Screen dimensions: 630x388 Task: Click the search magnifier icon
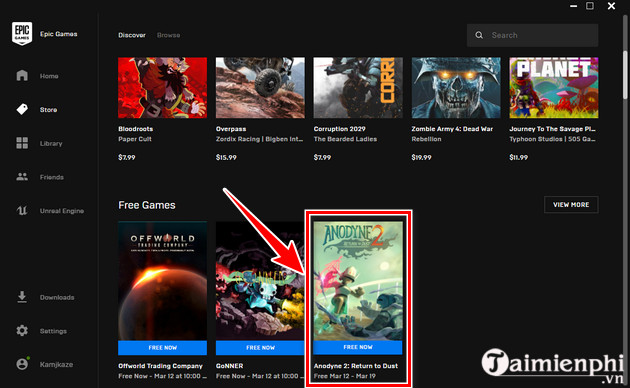(x=479, y=35)
